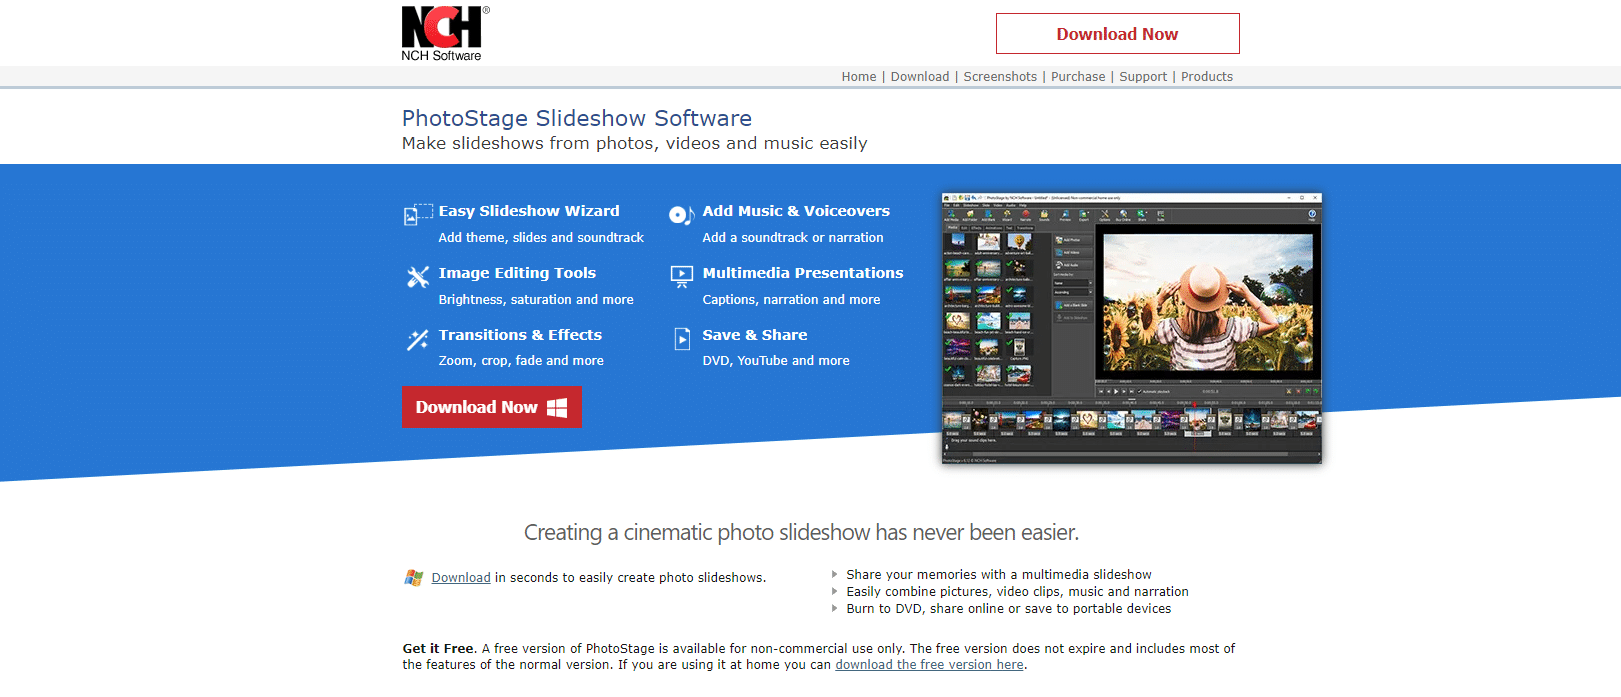1621x697 pixels.
Task: Open the Purchase navigation link
Action: (1078, 77)
